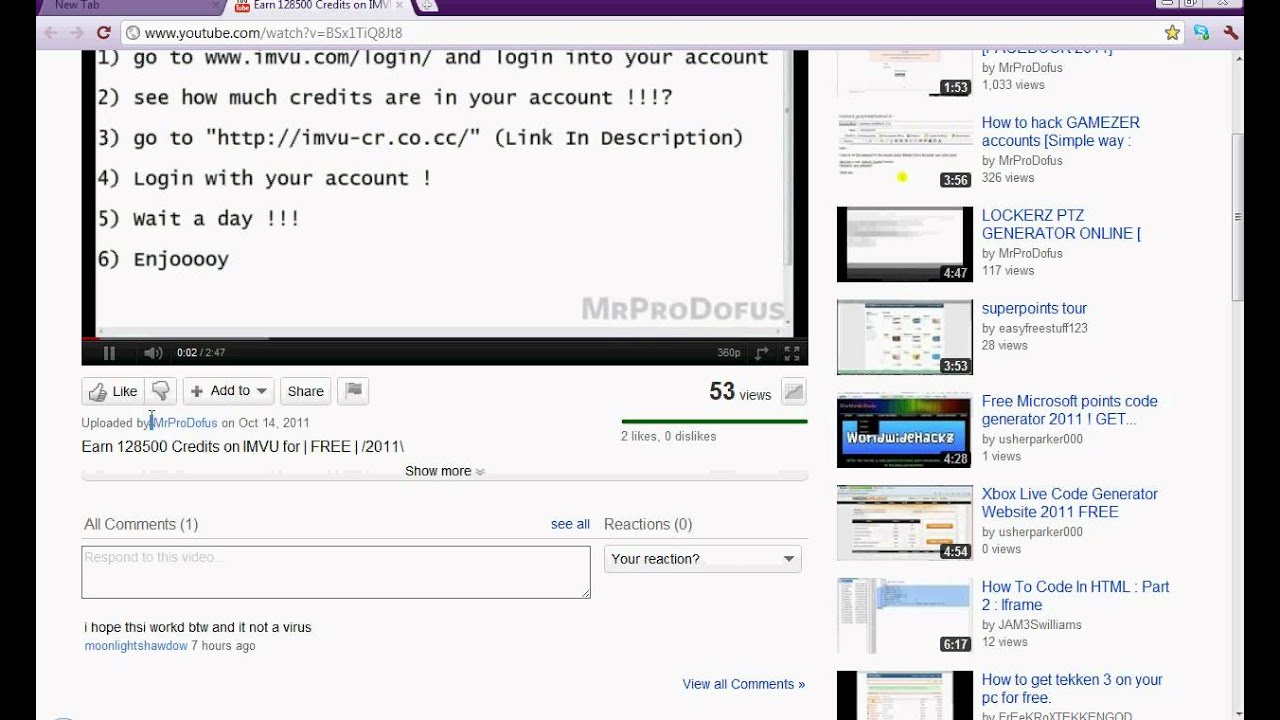See all comments link
This screenshot has width=1280, height=720.
tap(570, 524)
